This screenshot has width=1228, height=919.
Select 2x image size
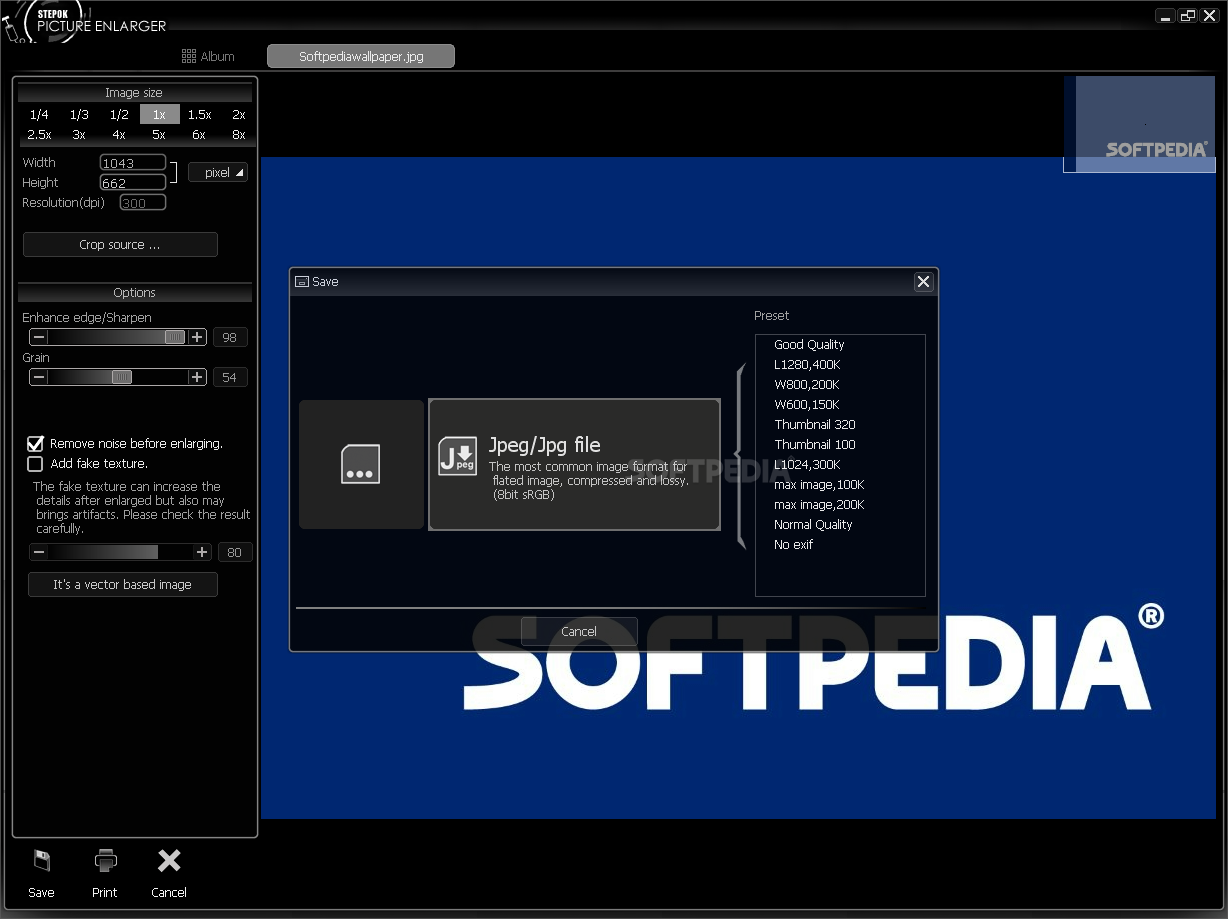pos(239,115)
